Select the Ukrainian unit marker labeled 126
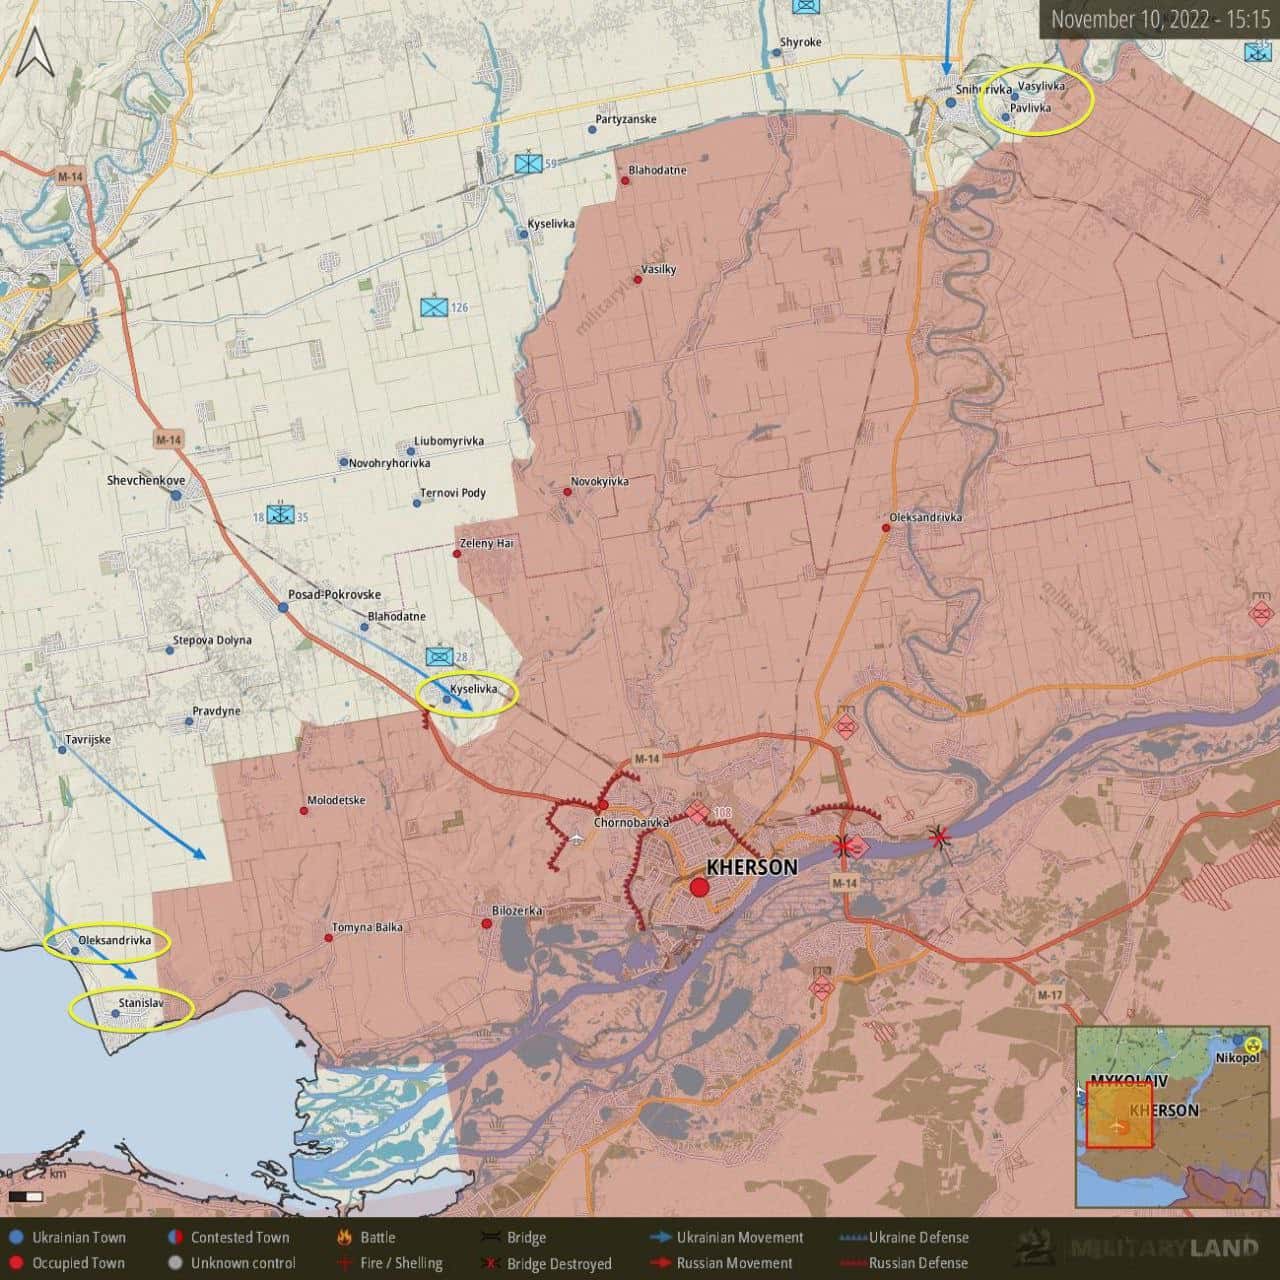Viewport: 1280px width, 1280px height. pos(434,306)
